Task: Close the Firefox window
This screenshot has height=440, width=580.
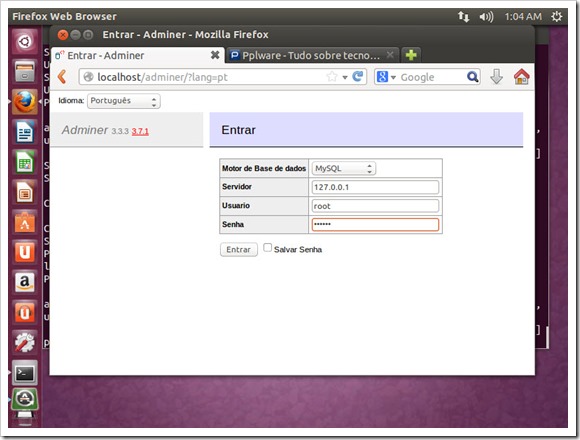Action: coord(63,35)
